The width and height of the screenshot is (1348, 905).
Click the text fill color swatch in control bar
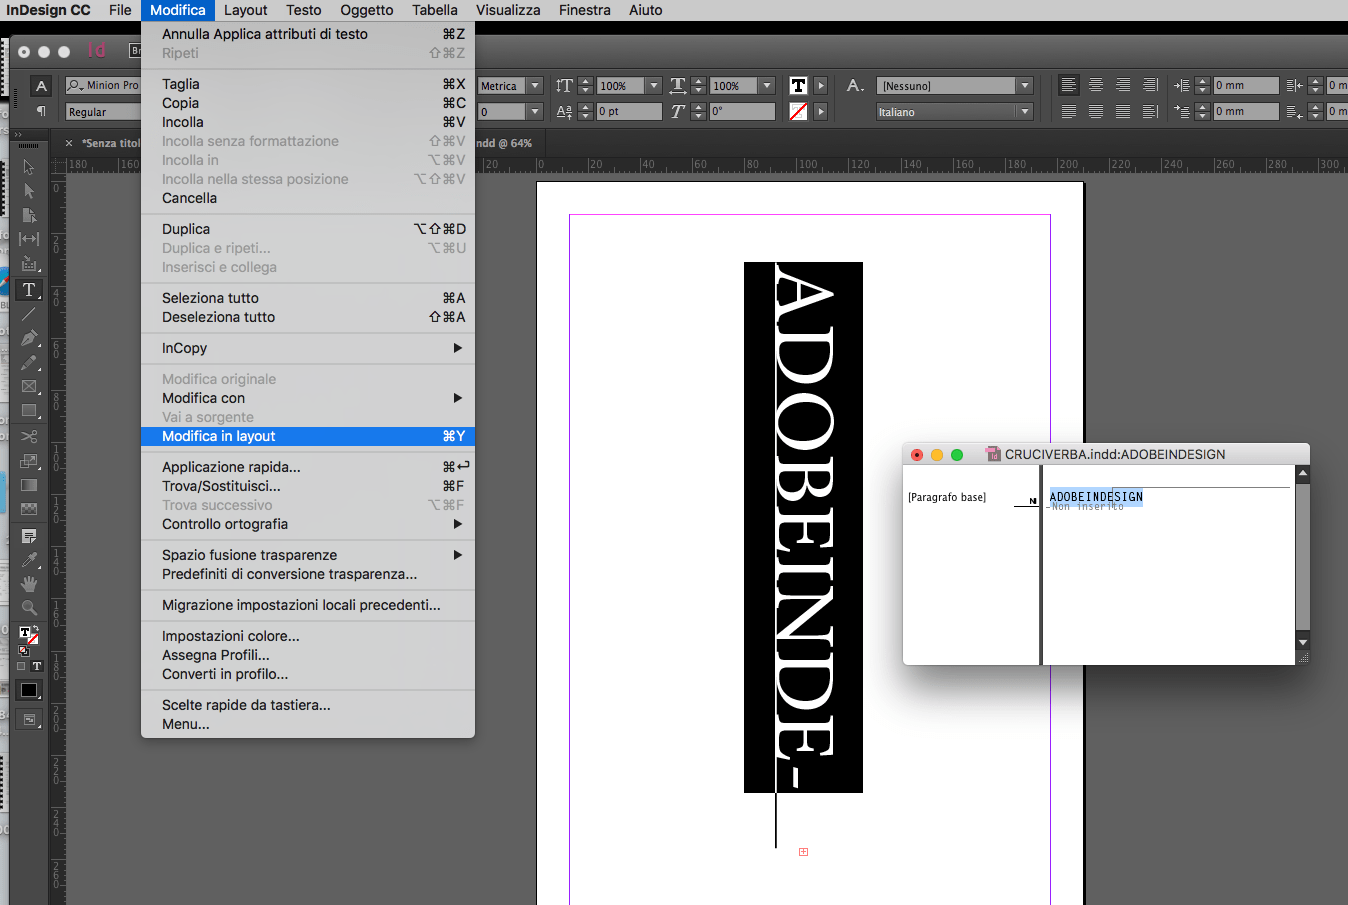[x=798, y=86]
